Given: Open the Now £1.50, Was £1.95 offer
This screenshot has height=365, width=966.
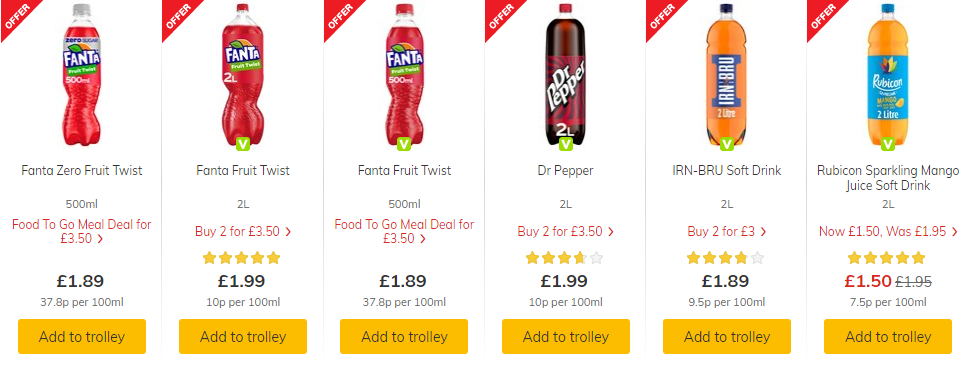Looking at the screenshot, I should point(888,232).
